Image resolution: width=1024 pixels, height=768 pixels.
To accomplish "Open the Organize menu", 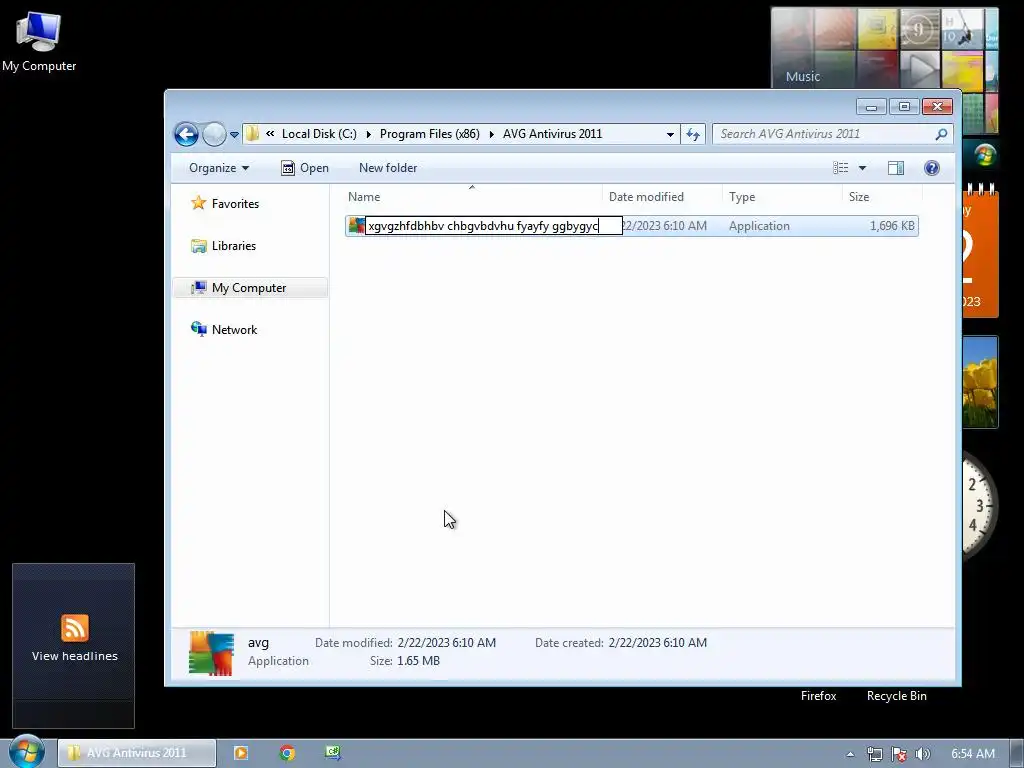I will [219, 168].
